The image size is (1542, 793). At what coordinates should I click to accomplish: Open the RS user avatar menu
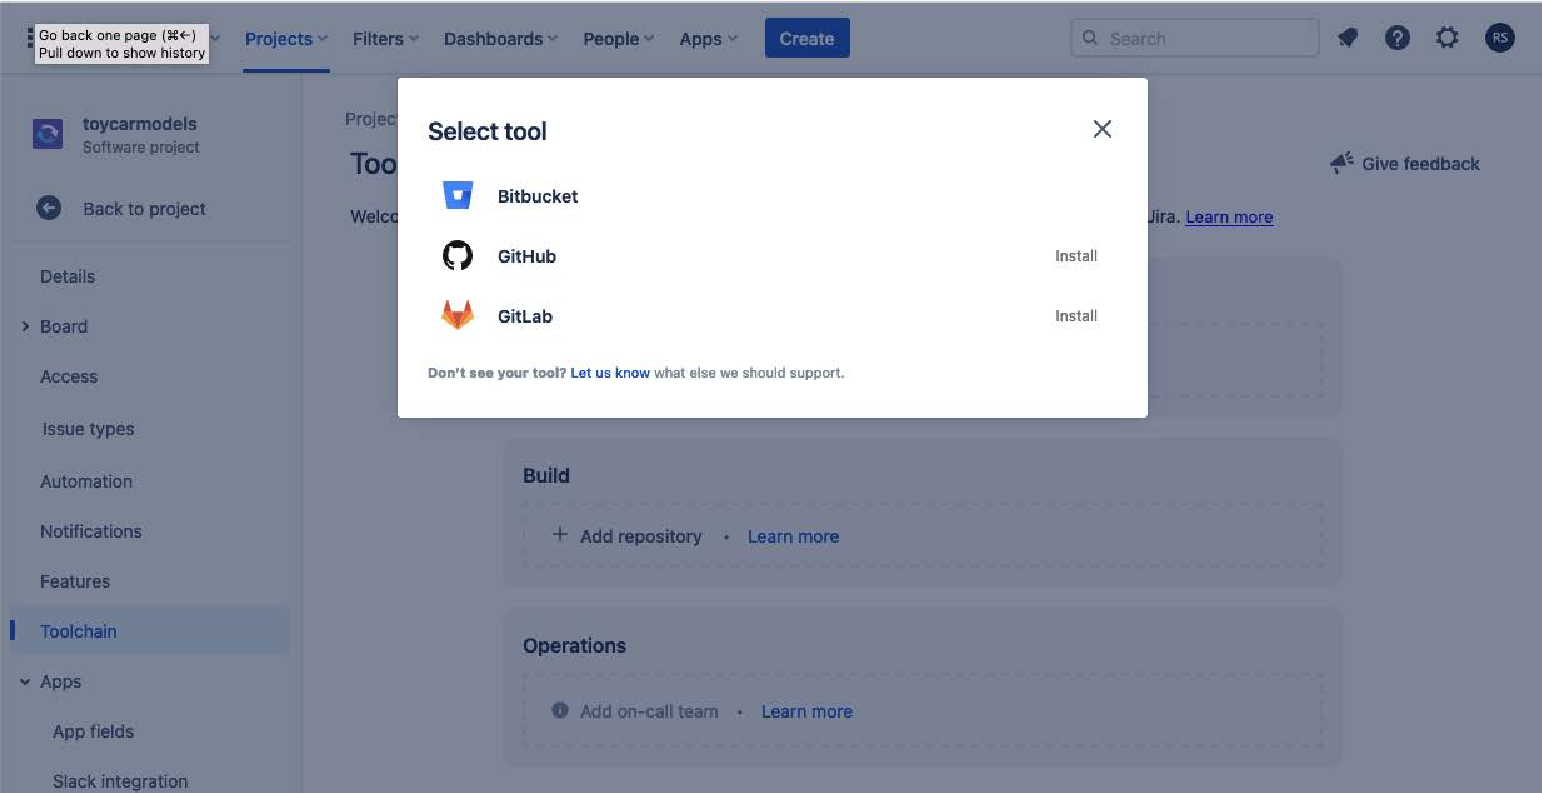(x=1499, y=38)
